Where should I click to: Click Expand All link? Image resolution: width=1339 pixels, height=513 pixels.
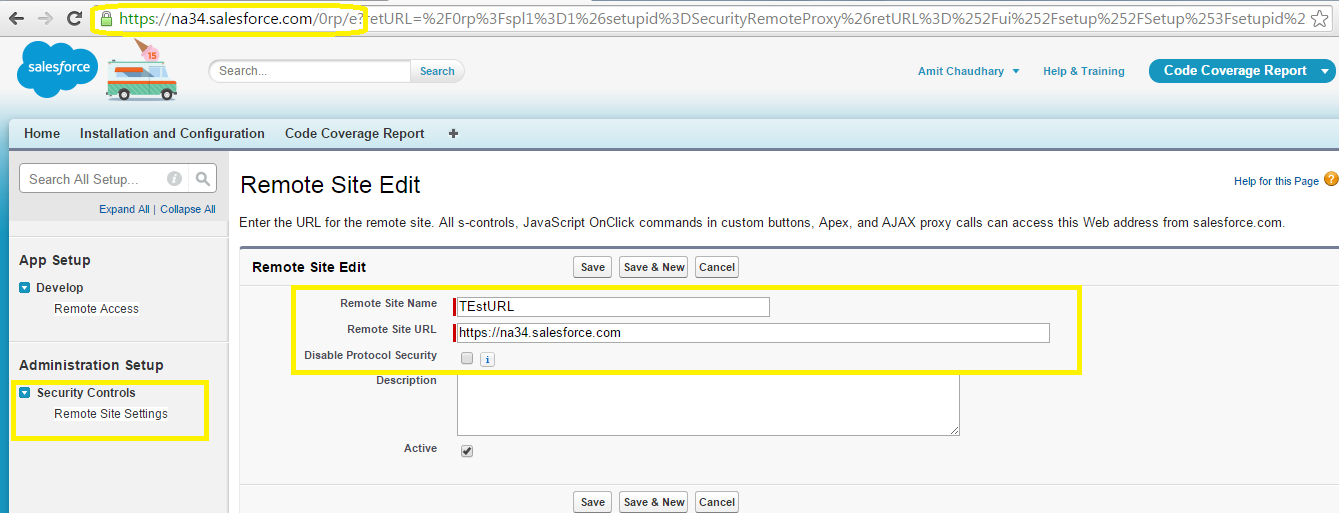click(x=124, y=209)
